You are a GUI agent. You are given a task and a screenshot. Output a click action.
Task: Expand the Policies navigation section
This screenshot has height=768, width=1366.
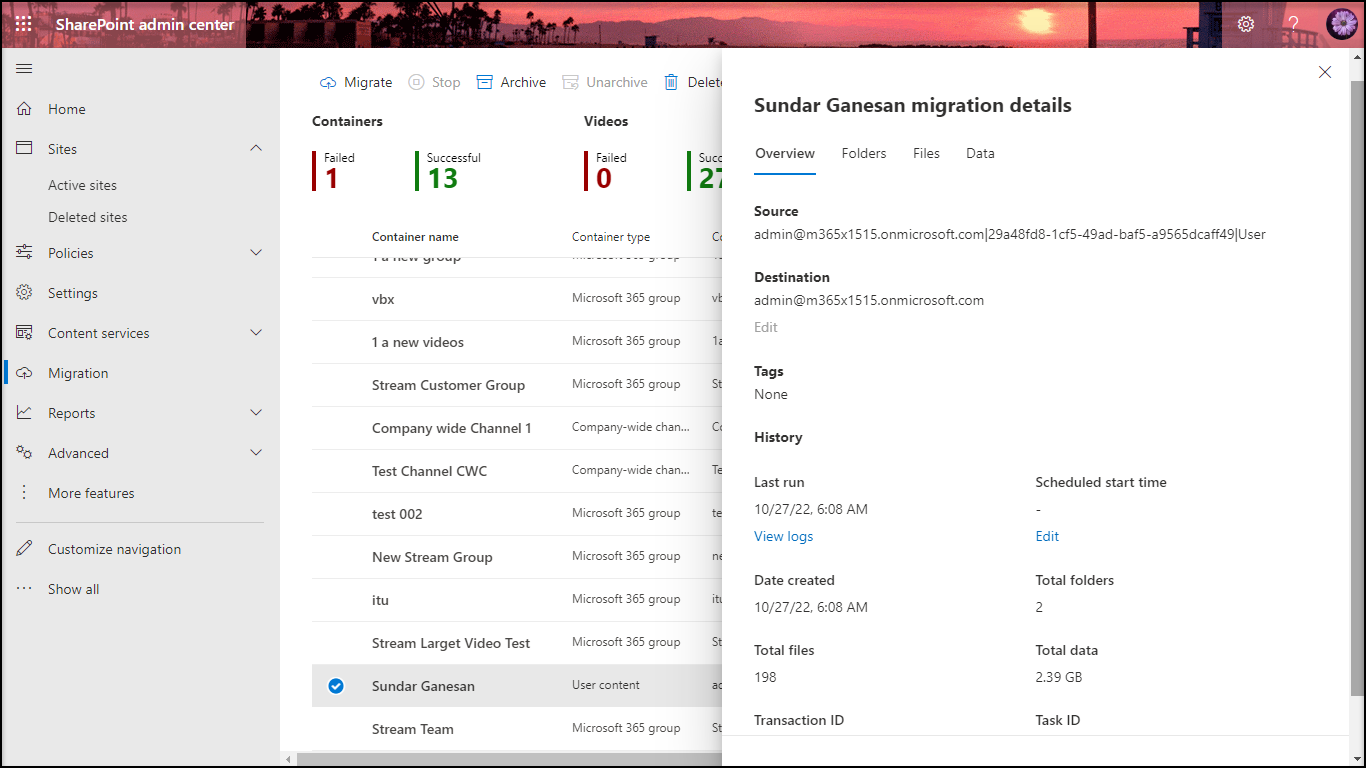(x=256, y=253)
